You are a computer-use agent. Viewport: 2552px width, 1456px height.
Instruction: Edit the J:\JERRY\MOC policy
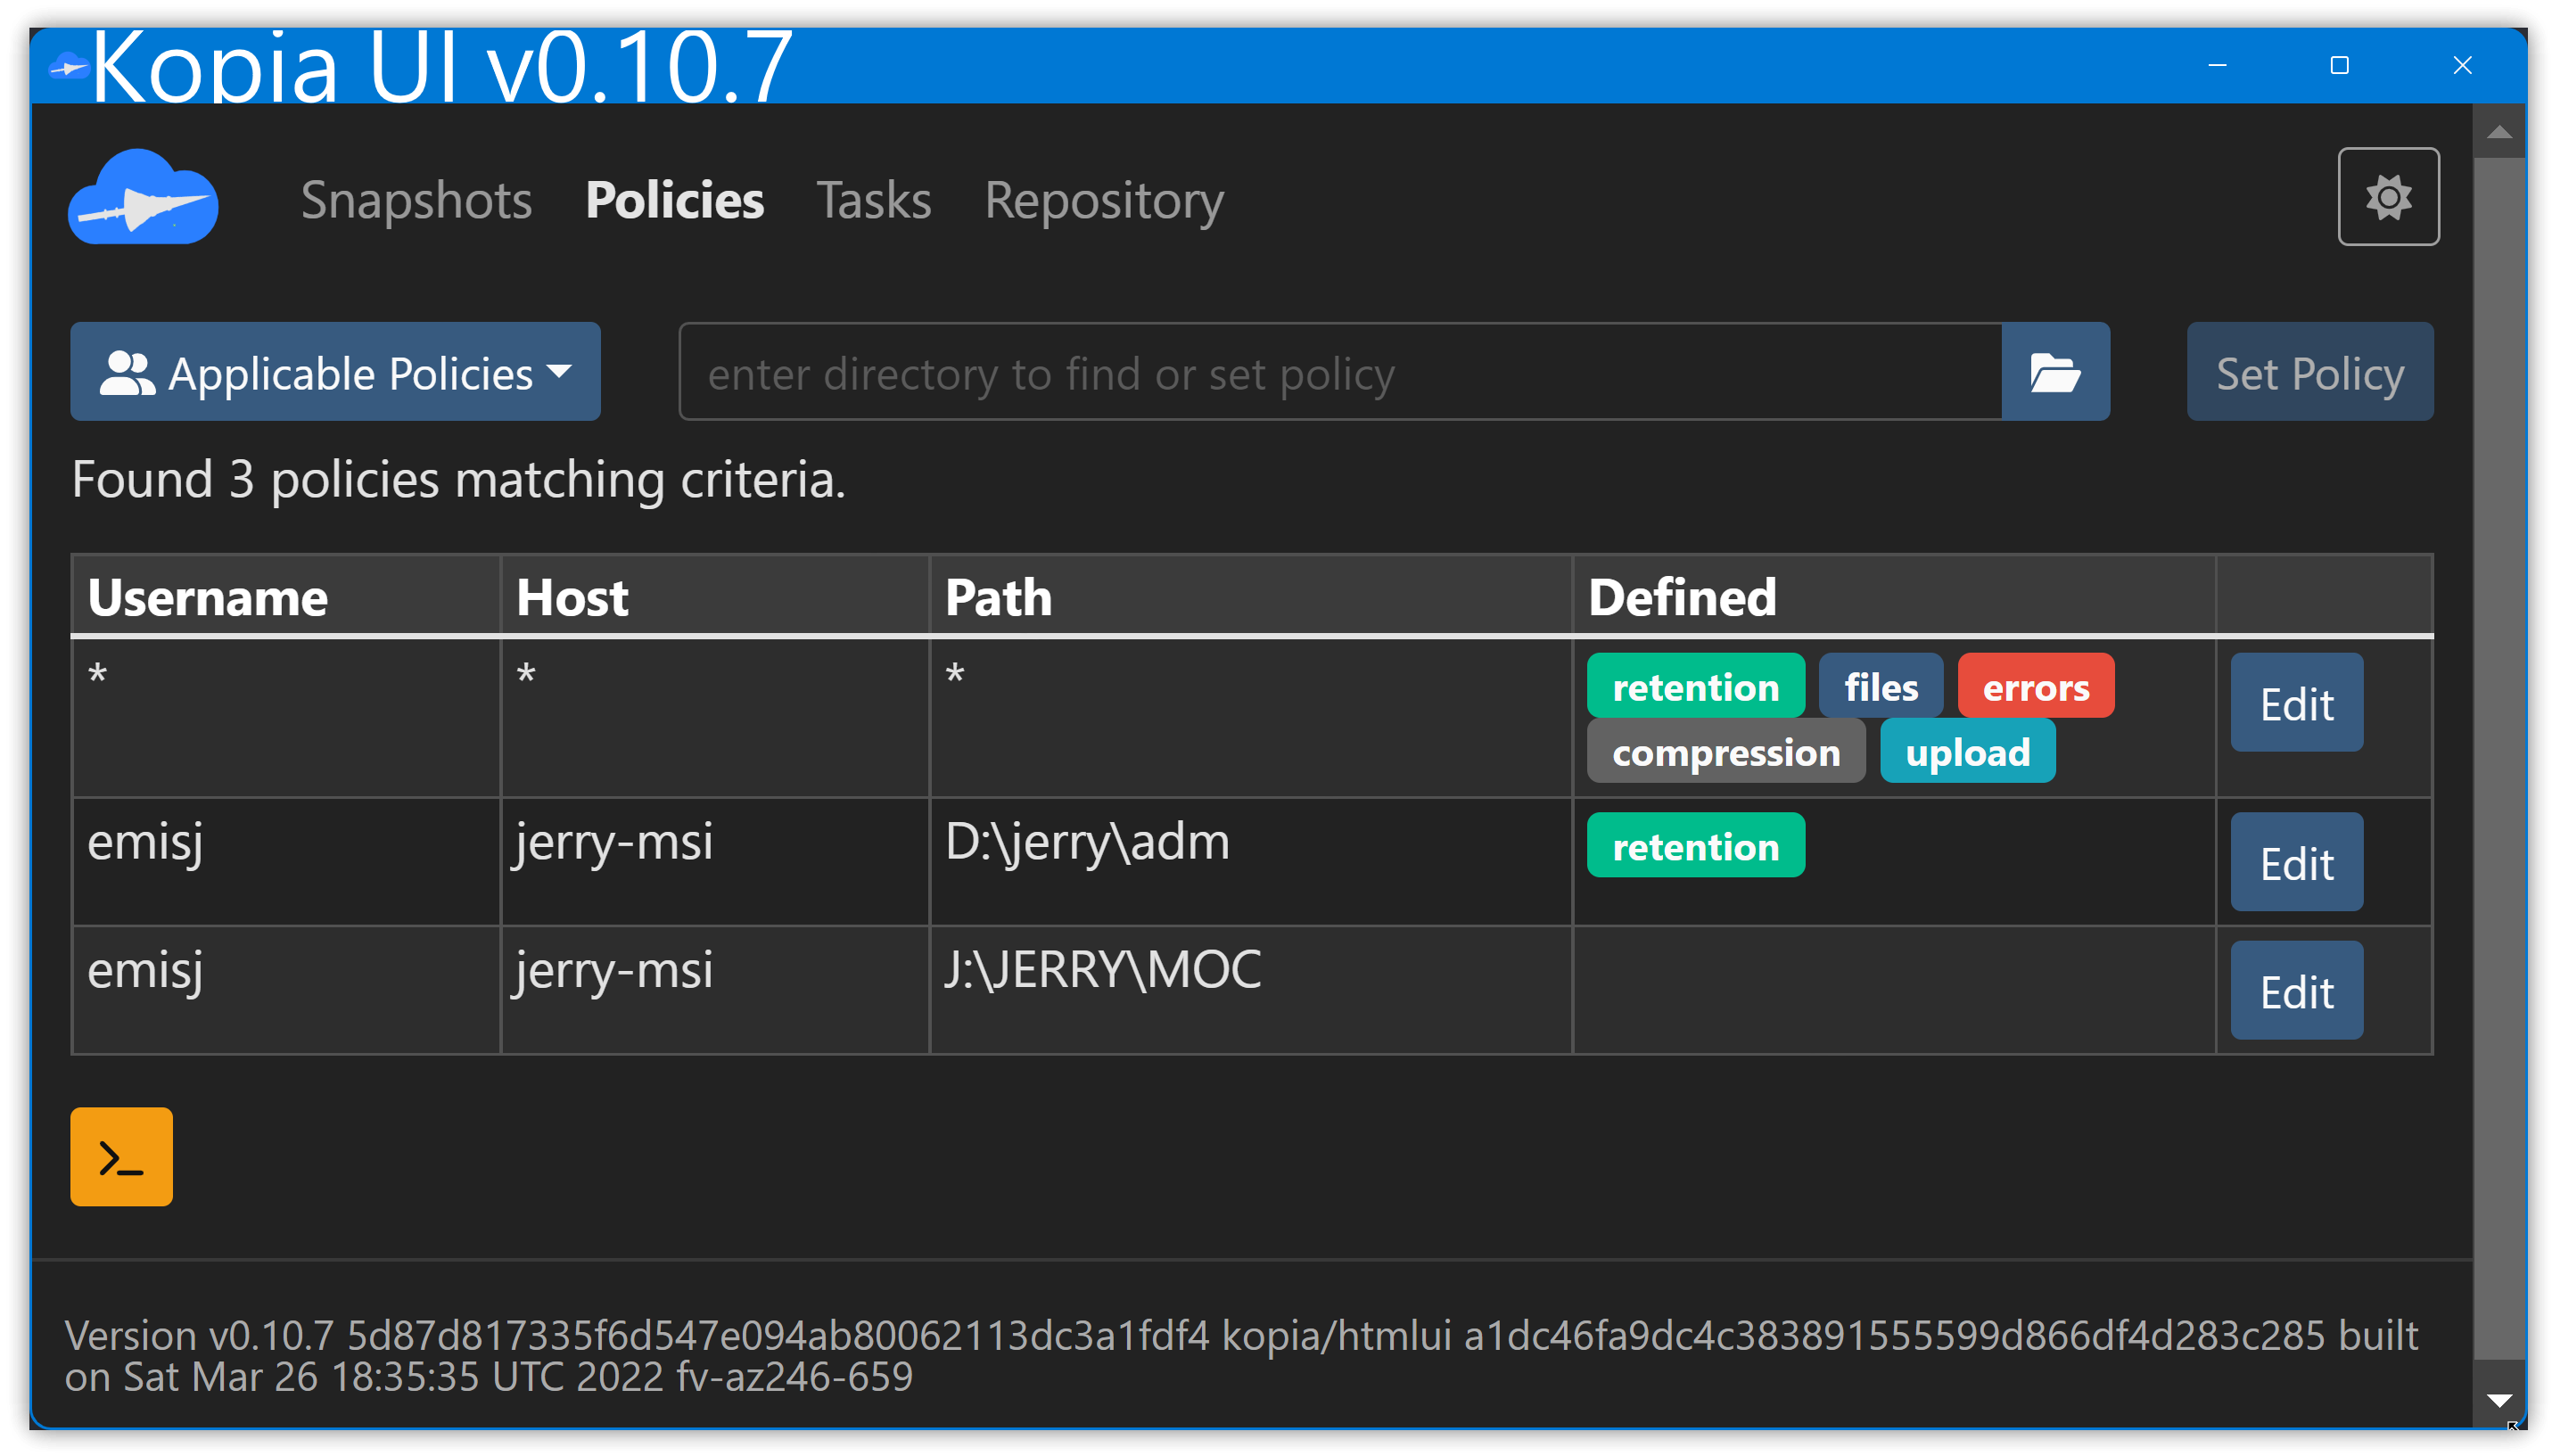(x=2296, y=992)
